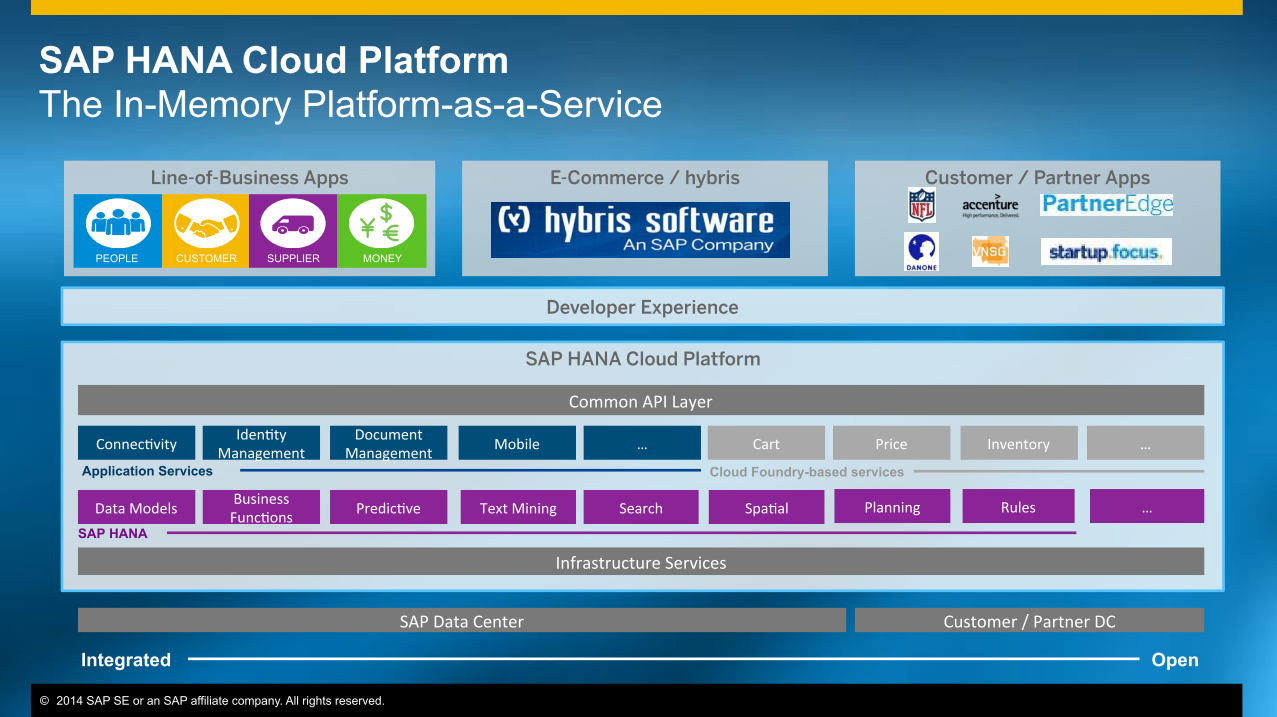Click the Predictive box
This screenshot has width=1277, height=717.
pyautogui.click(x=388, y=507)
